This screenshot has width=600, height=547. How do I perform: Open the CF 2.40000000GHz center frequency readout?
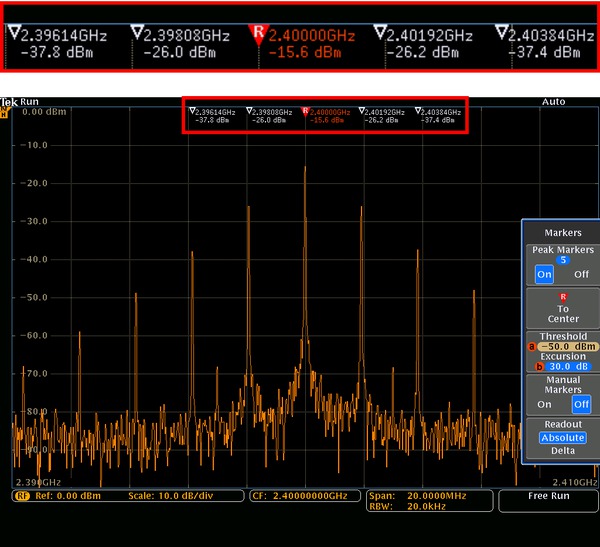click(x=303, y=496)
